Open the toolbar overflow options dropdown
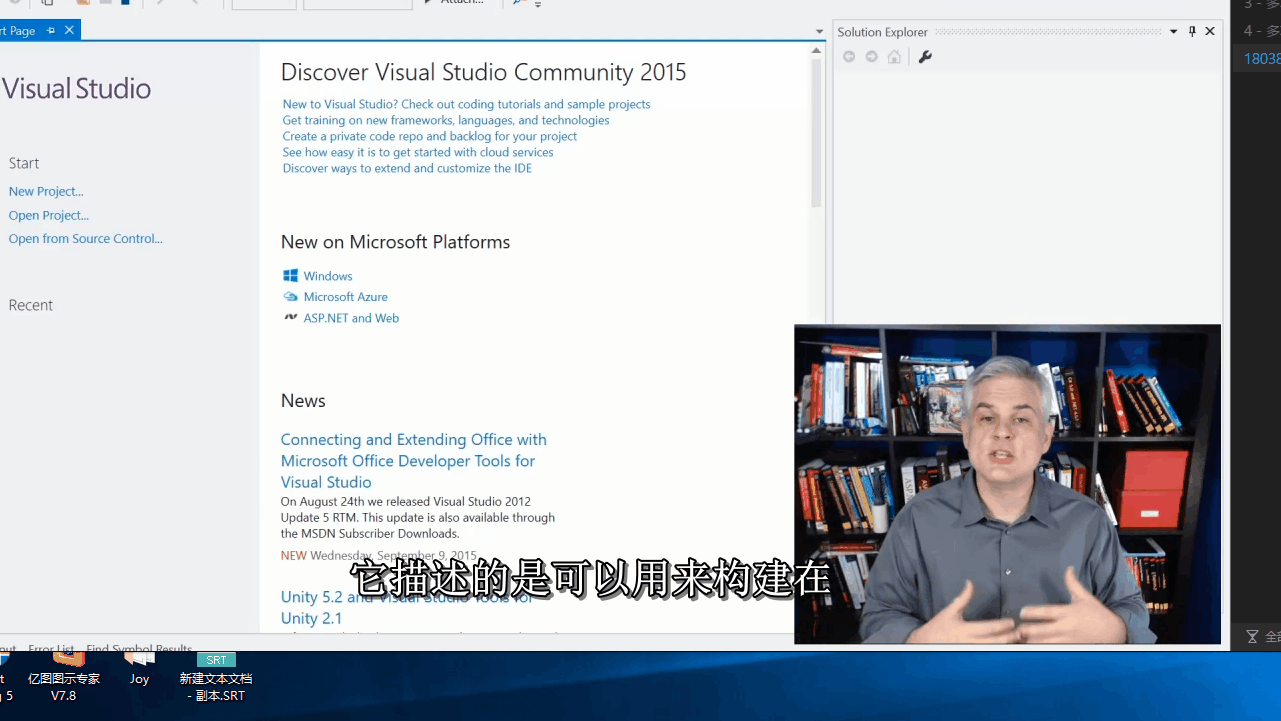1281x721 pixels. pos(538,4)
